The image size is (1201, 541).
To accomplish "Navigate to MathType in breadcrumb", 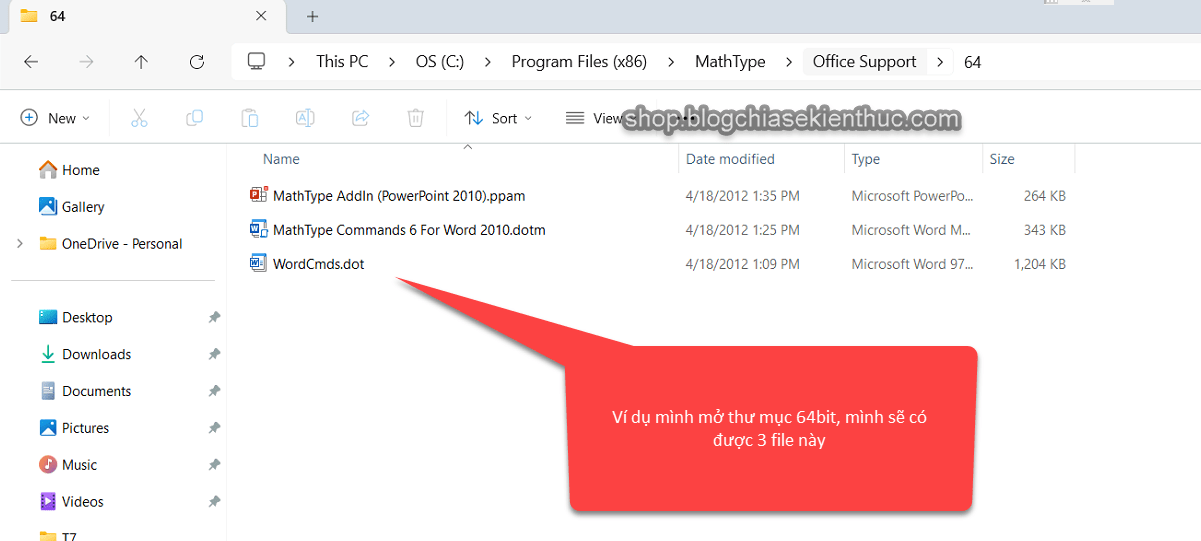I will pos(730,62).
